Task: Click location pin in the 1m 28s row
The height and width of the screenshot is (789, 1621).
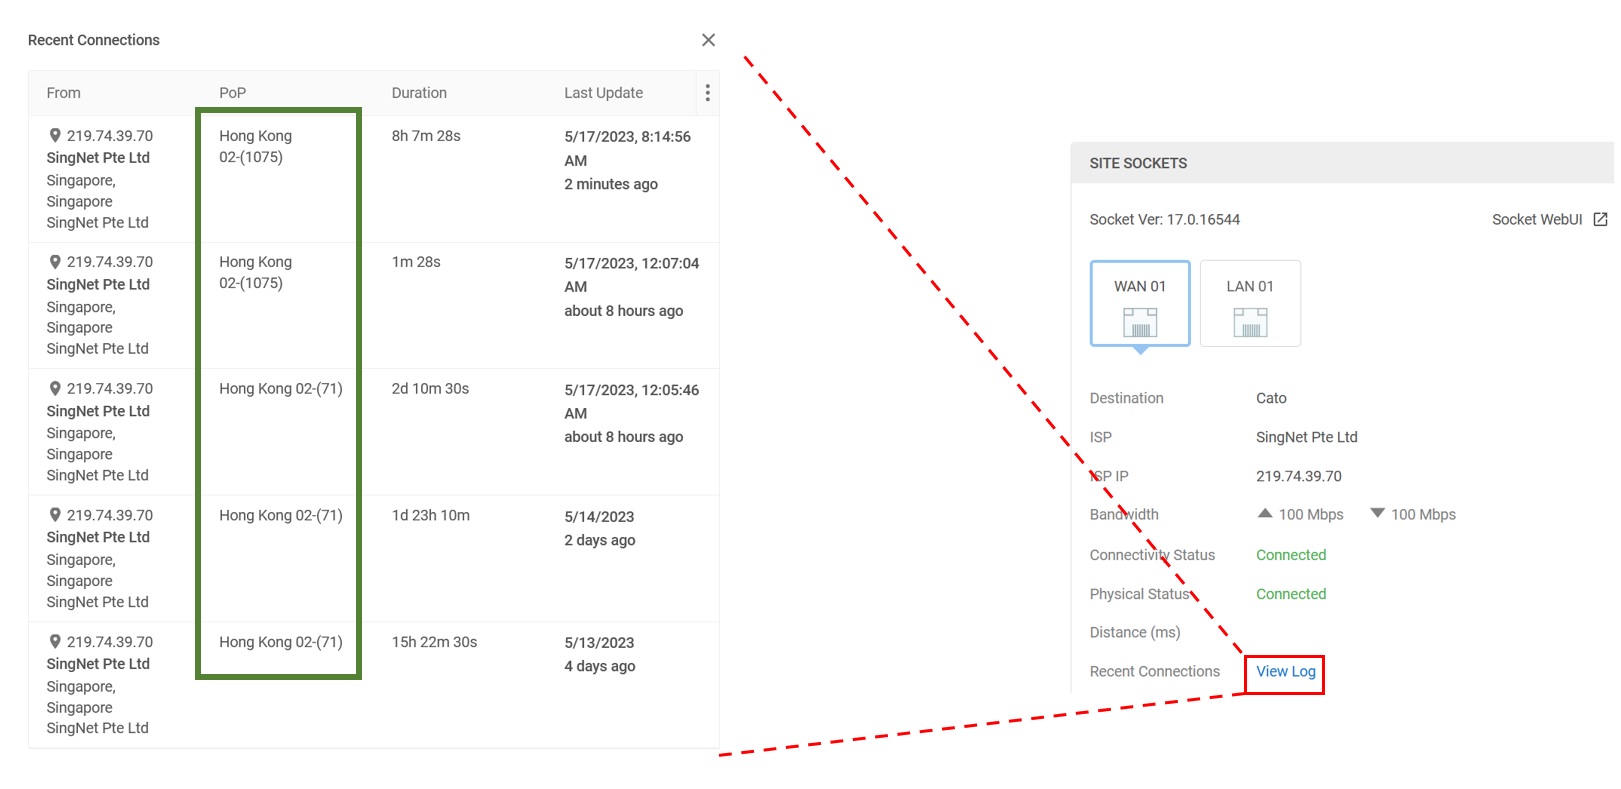Action: tap(55, 262)
